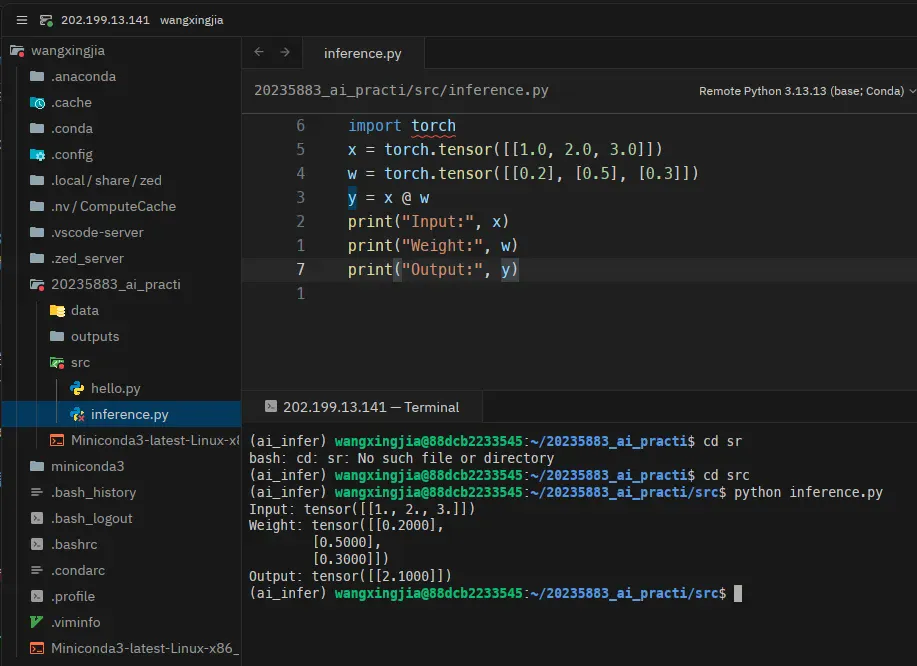Click the .nv/ComputeCache folder icon
917x666 pixels.
pyautogui.click(x=37, y=206)
